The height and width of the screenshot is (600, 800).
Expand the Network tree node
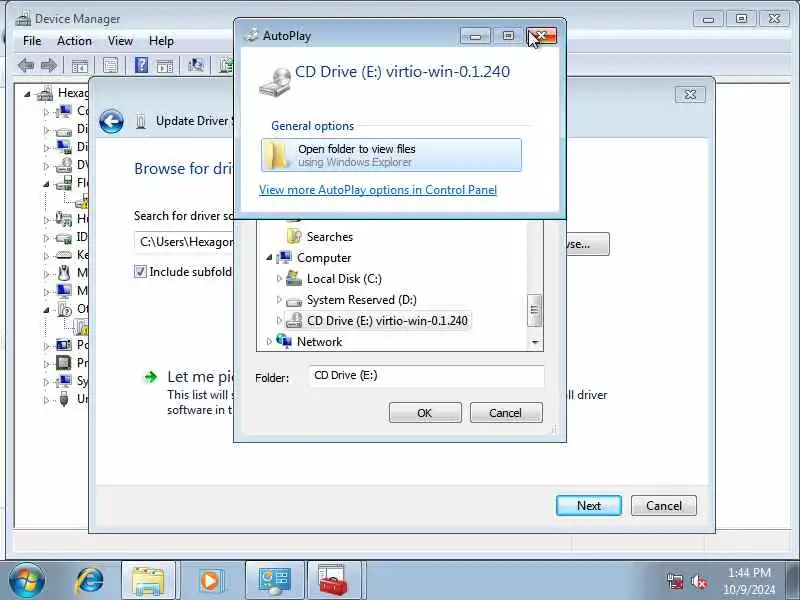(269, 341)
